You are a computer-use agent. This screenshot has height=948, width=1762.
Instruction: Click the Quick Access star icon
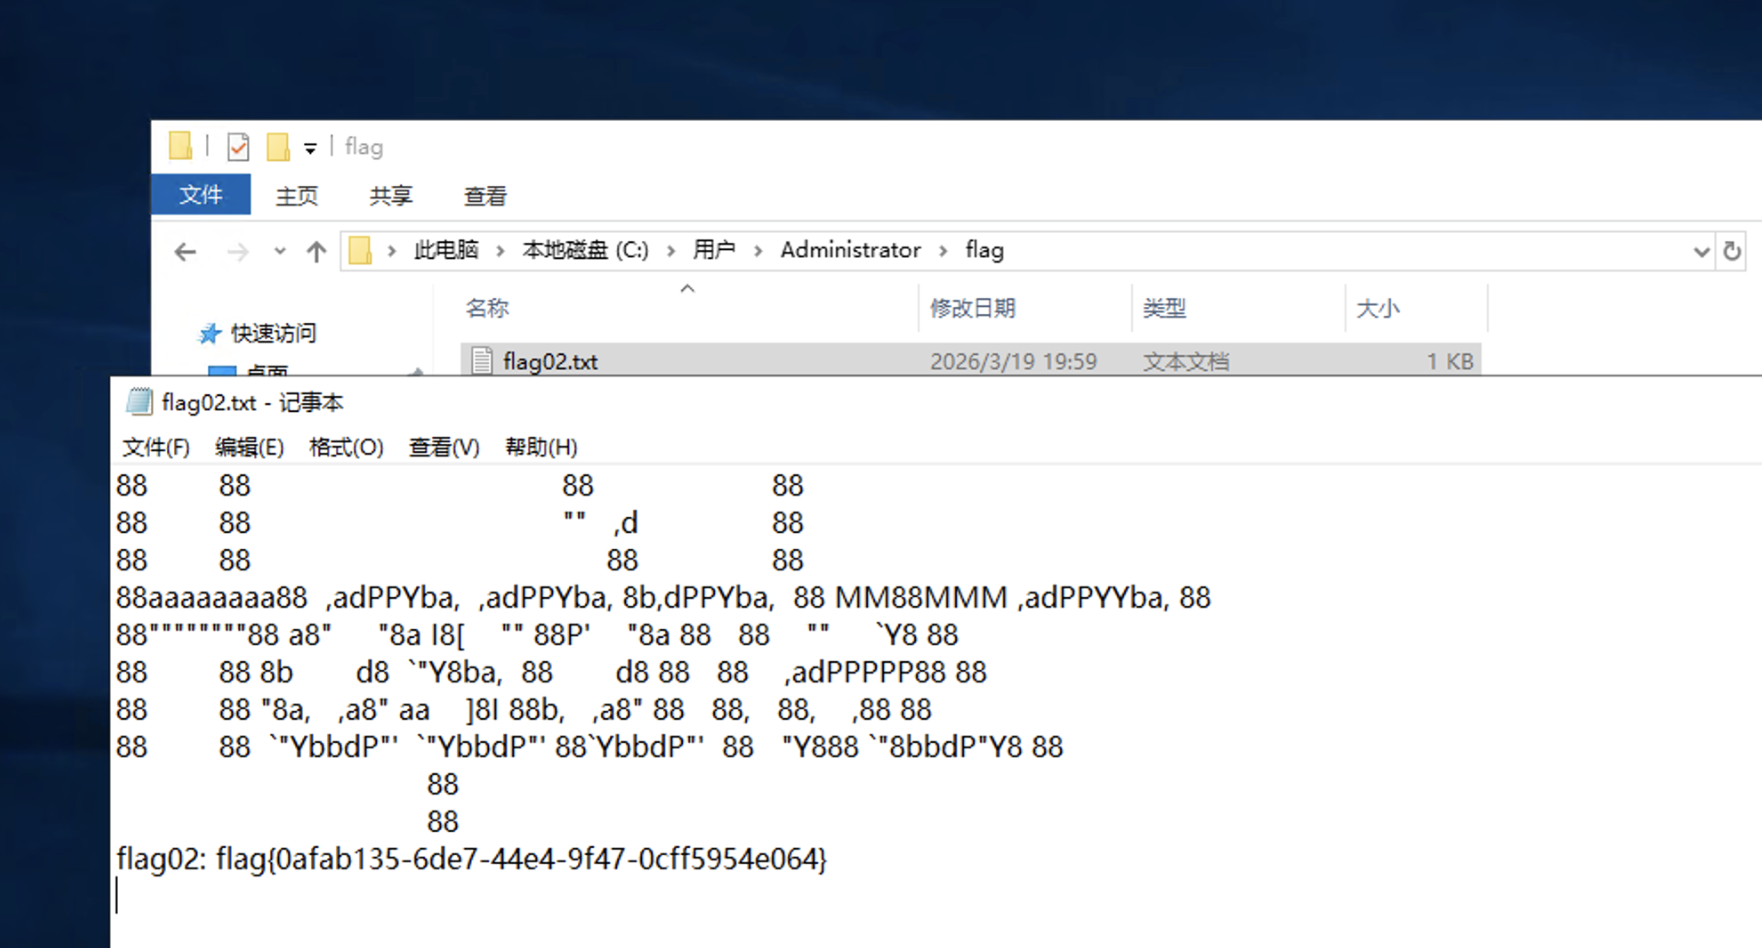coord(209,333)
